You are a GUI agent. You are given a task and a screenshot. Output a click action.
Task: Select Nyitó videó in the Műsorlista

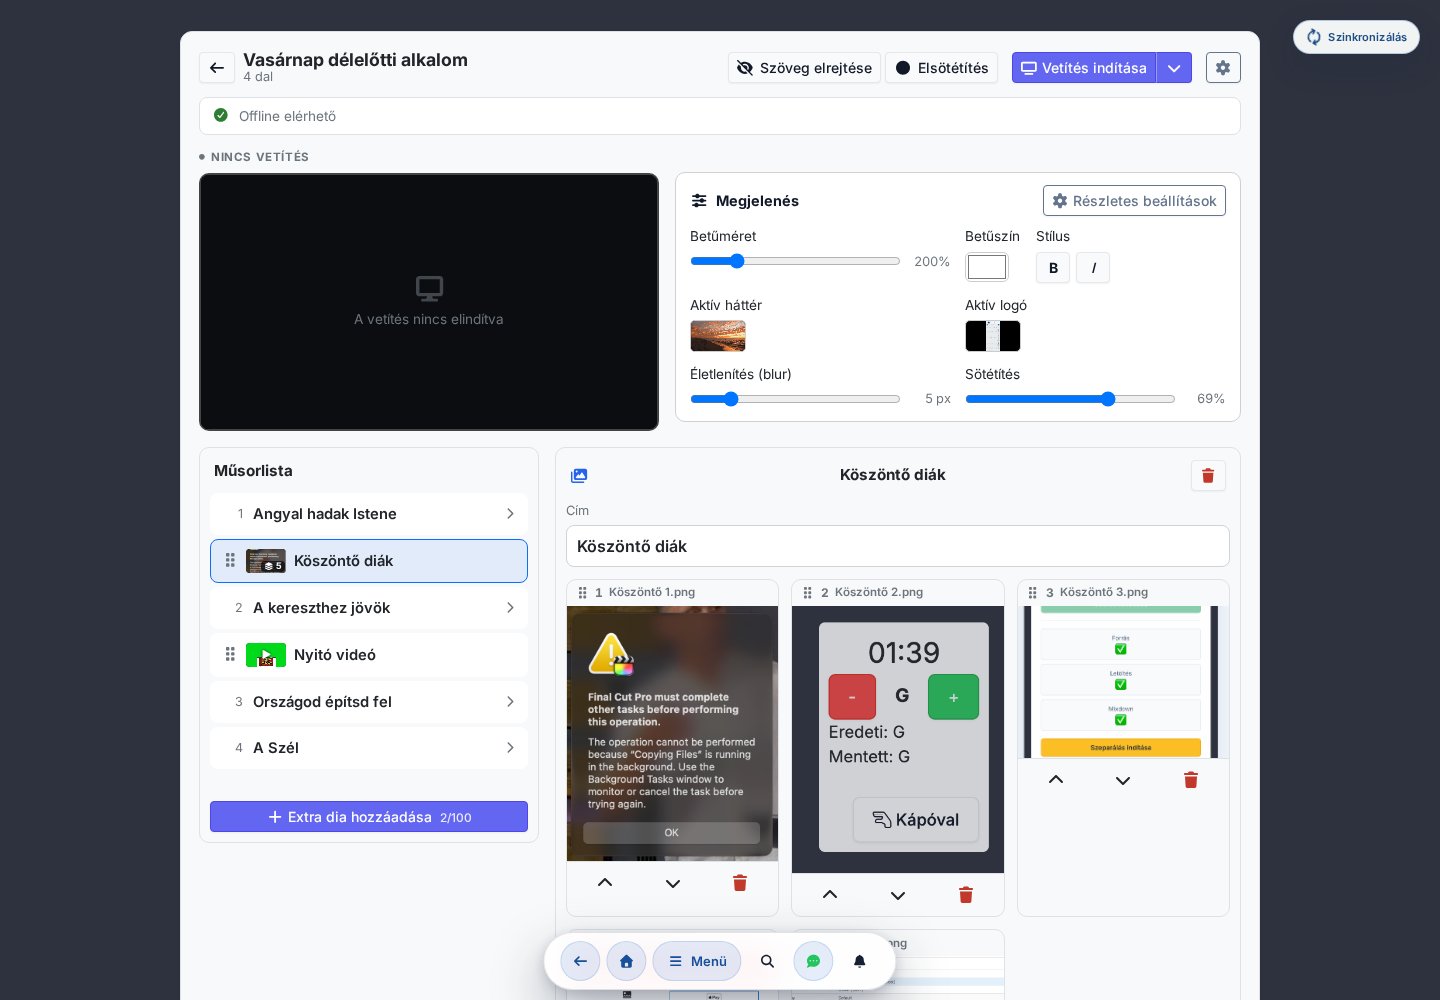coord(369,655)
